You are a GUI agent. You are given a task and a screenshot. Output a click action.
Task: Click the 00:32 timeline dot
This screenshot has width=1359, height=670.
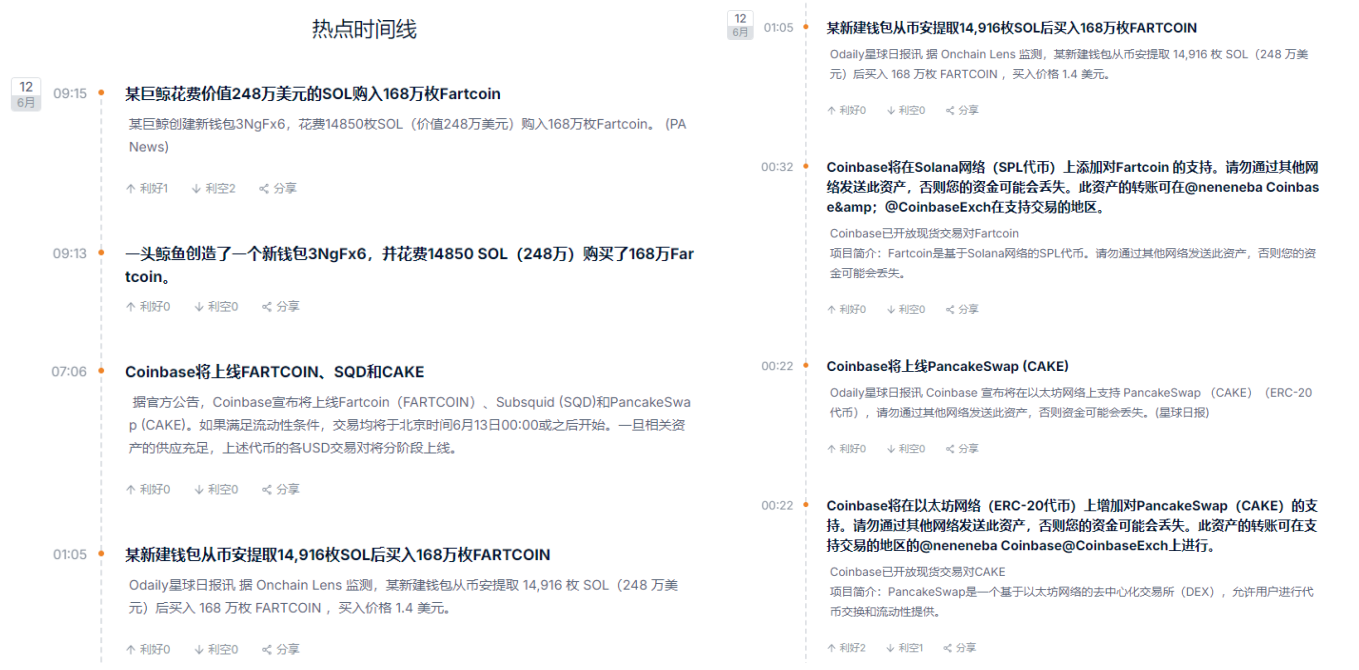coord(806,167)
